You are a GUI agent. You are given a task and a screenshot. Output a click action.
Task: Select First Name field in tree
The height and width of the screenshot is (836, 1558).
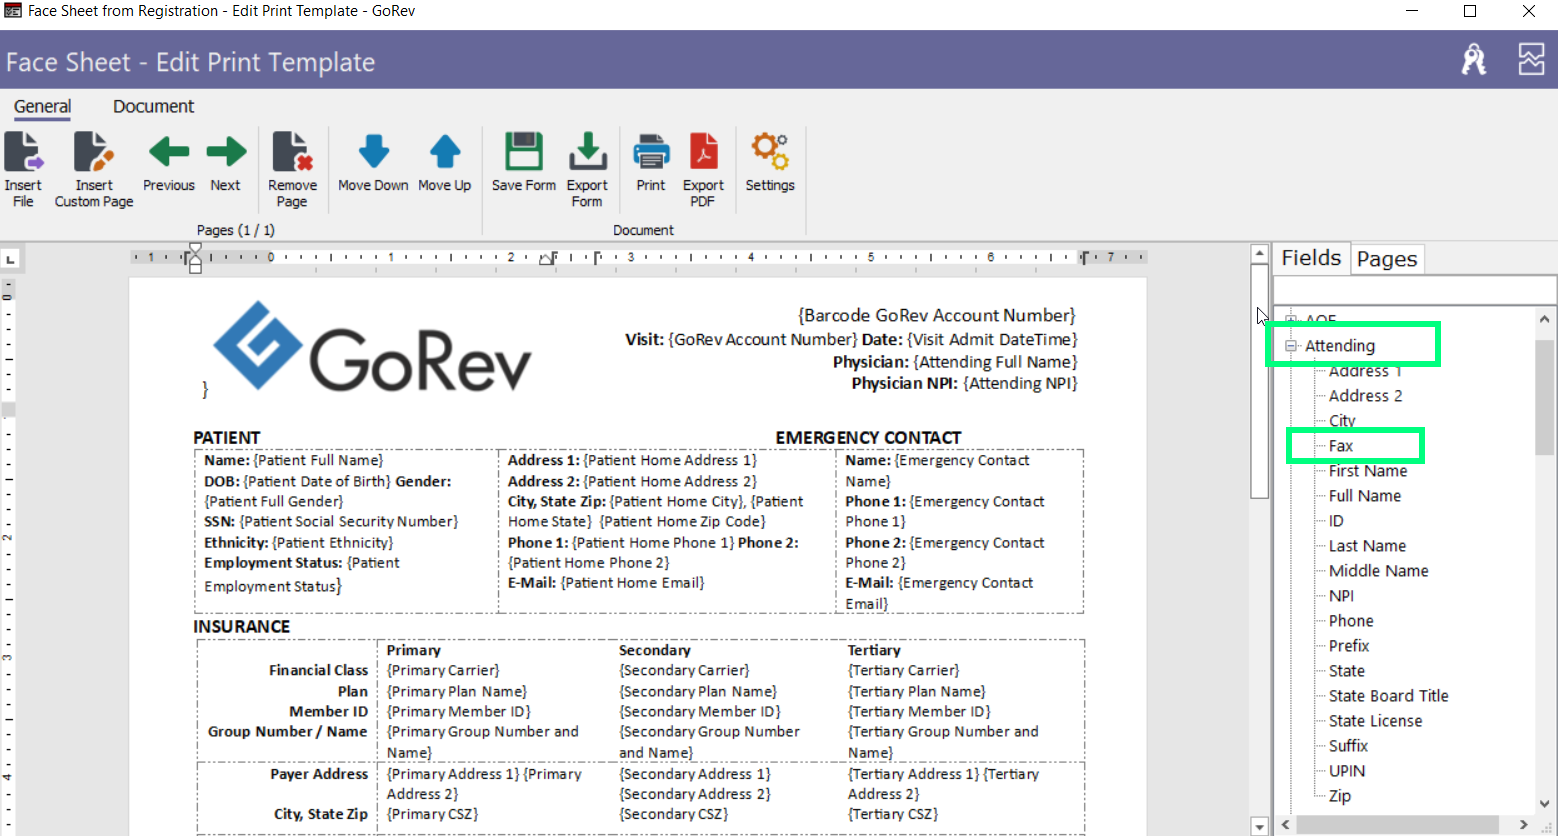1368,471
